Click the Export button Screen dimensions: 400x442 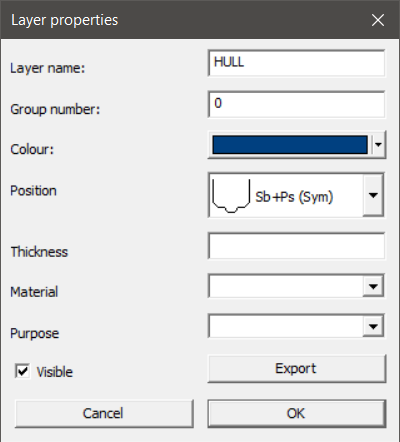pyautogui.click(x=297, y=369)
